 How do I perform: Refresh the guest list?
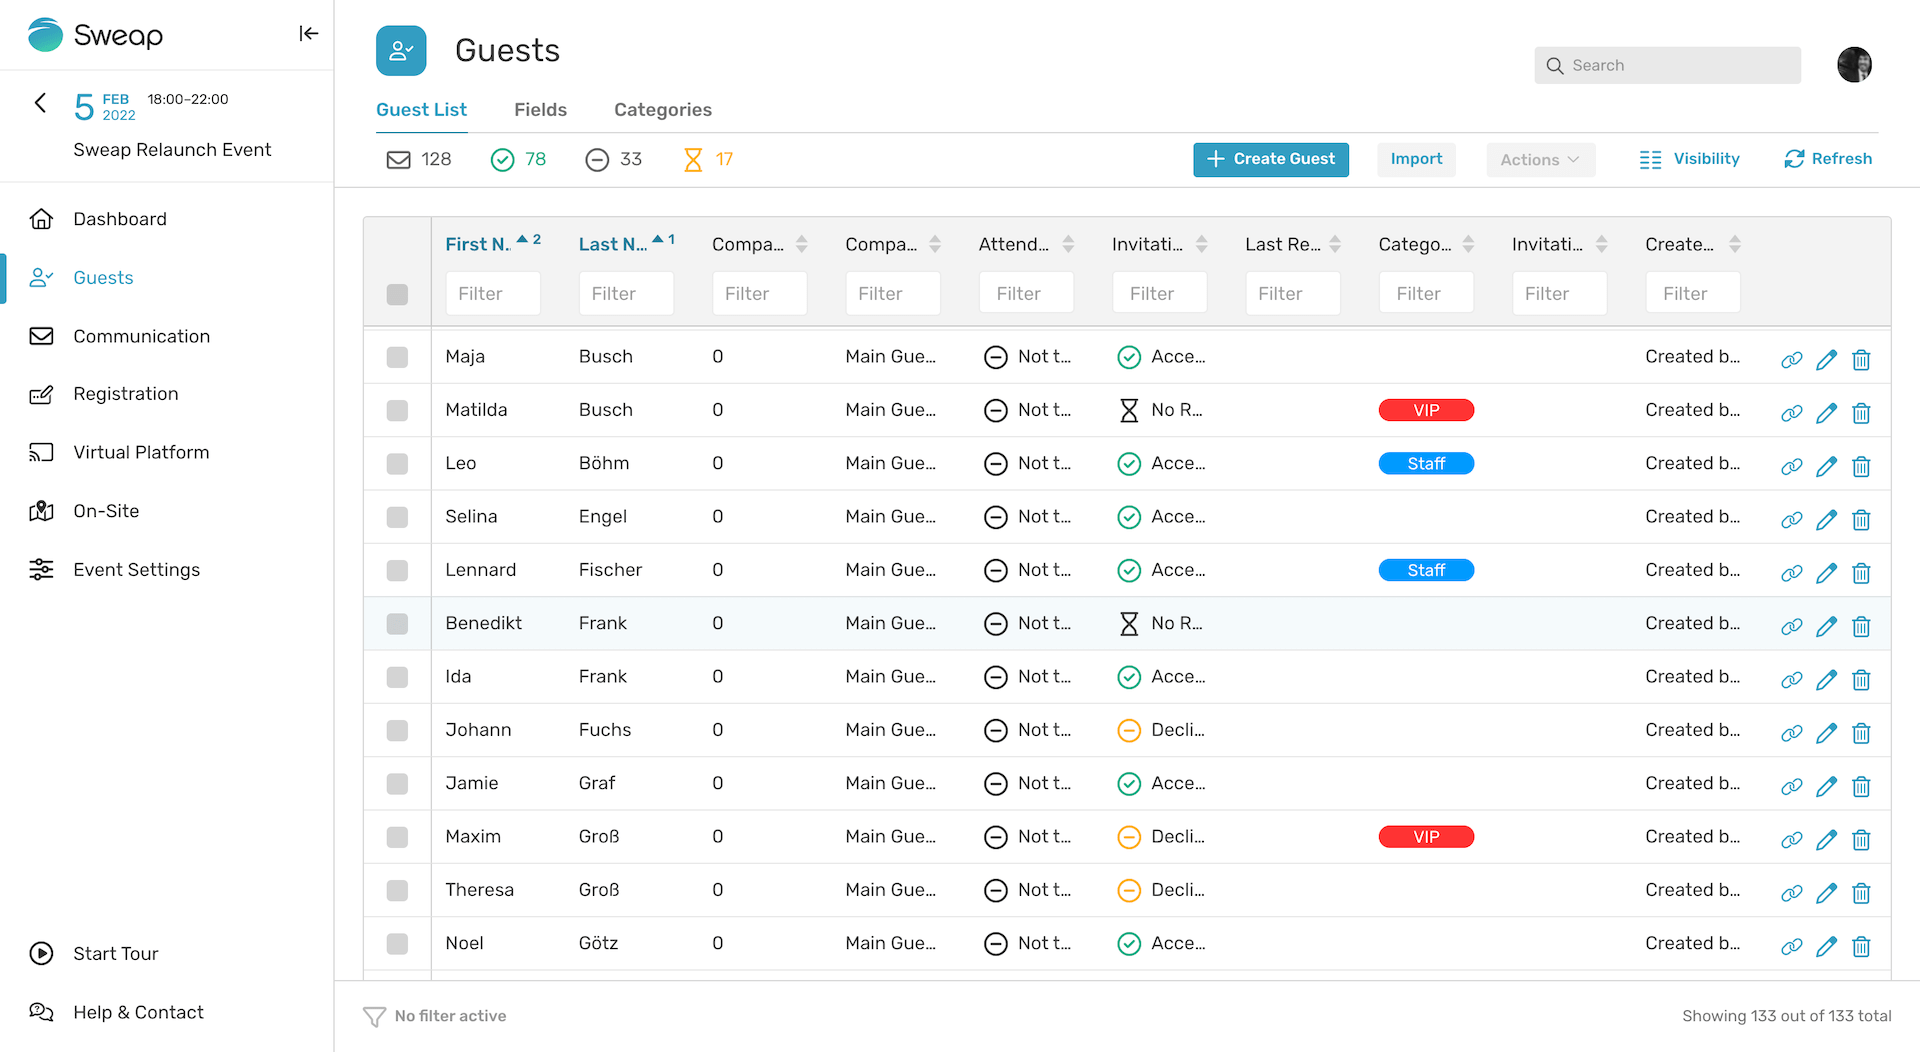click(x=1828, y=159)
